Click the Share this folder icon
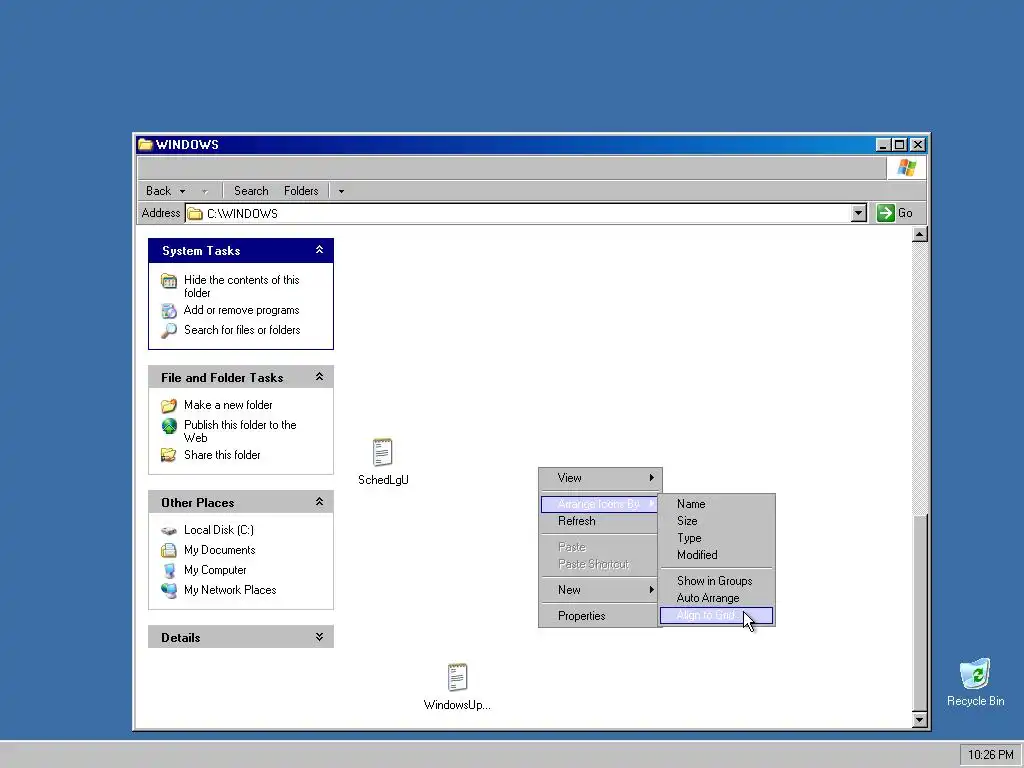 click(168, 455)
